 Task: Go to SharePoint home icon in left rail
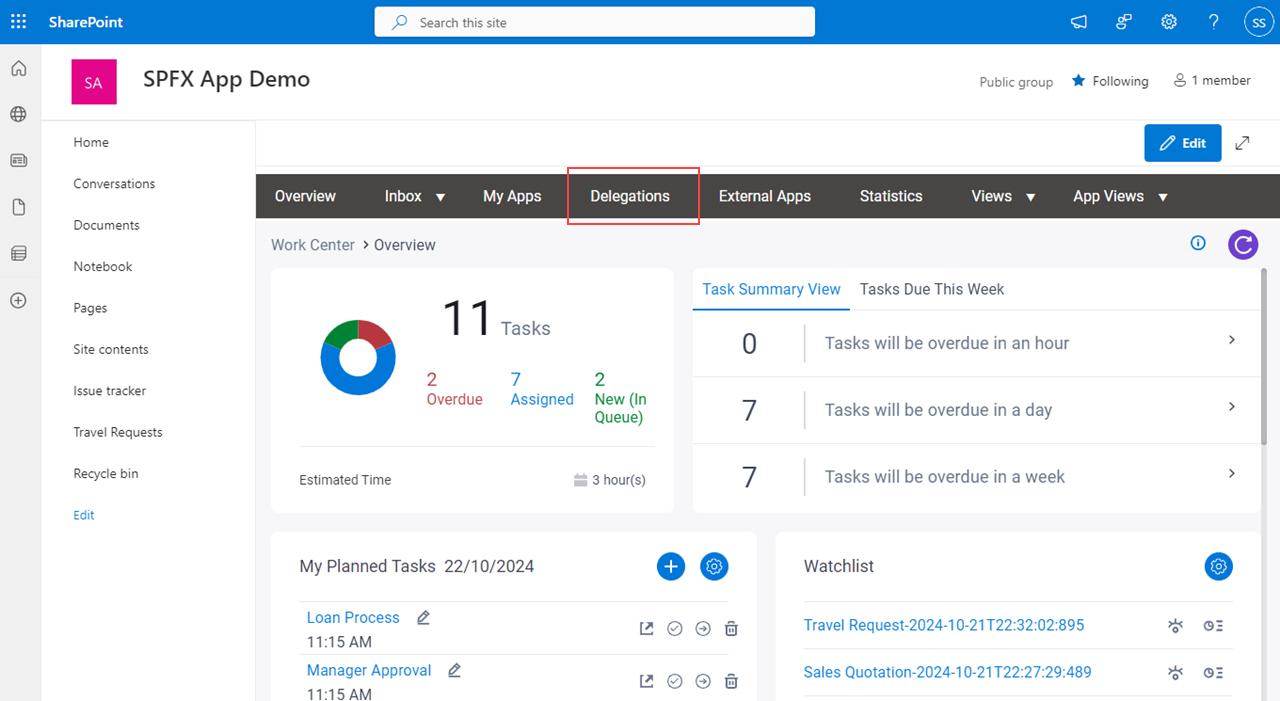(x=18, y=69)
